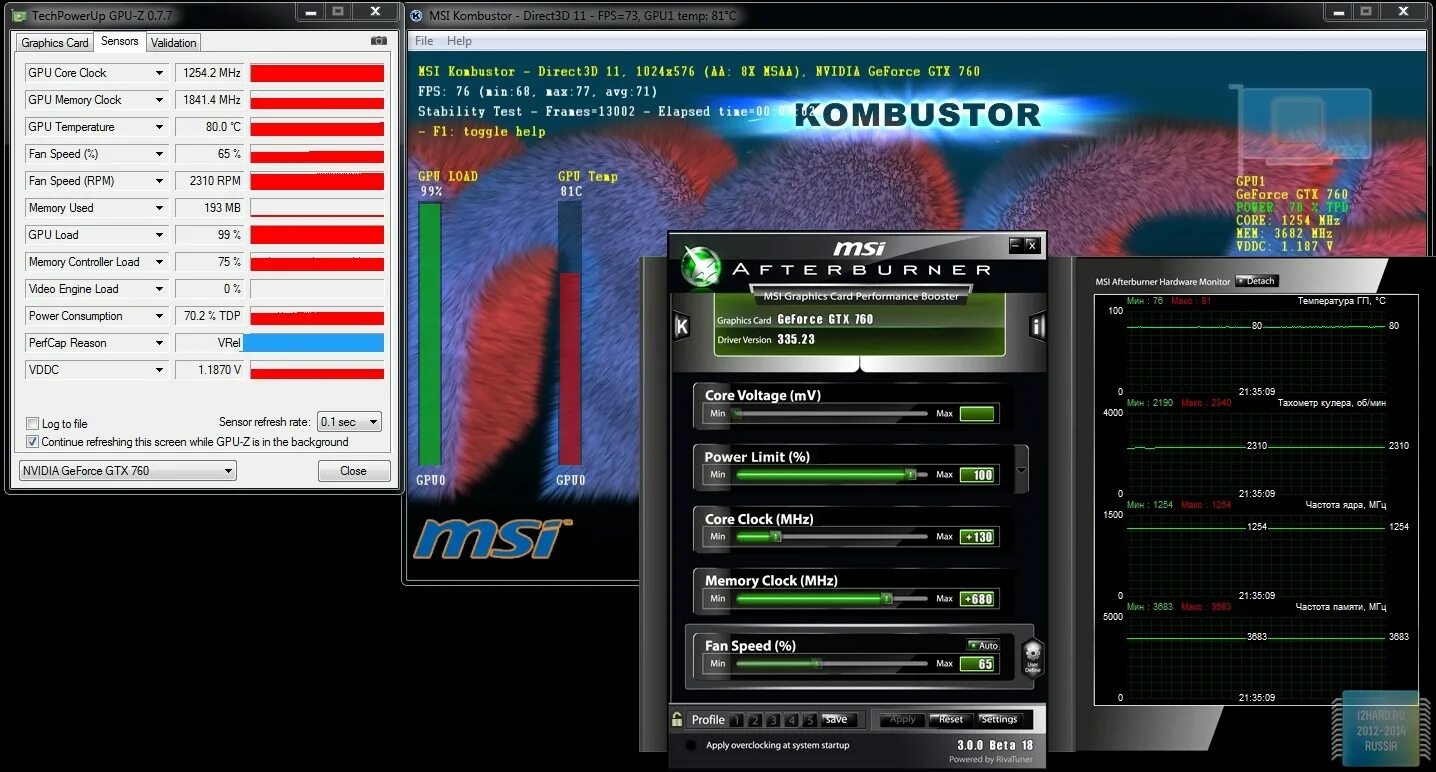This screenshot has width=1436, height=772.
Task: Click the Core Voltage empty value field
Action: 977,413
